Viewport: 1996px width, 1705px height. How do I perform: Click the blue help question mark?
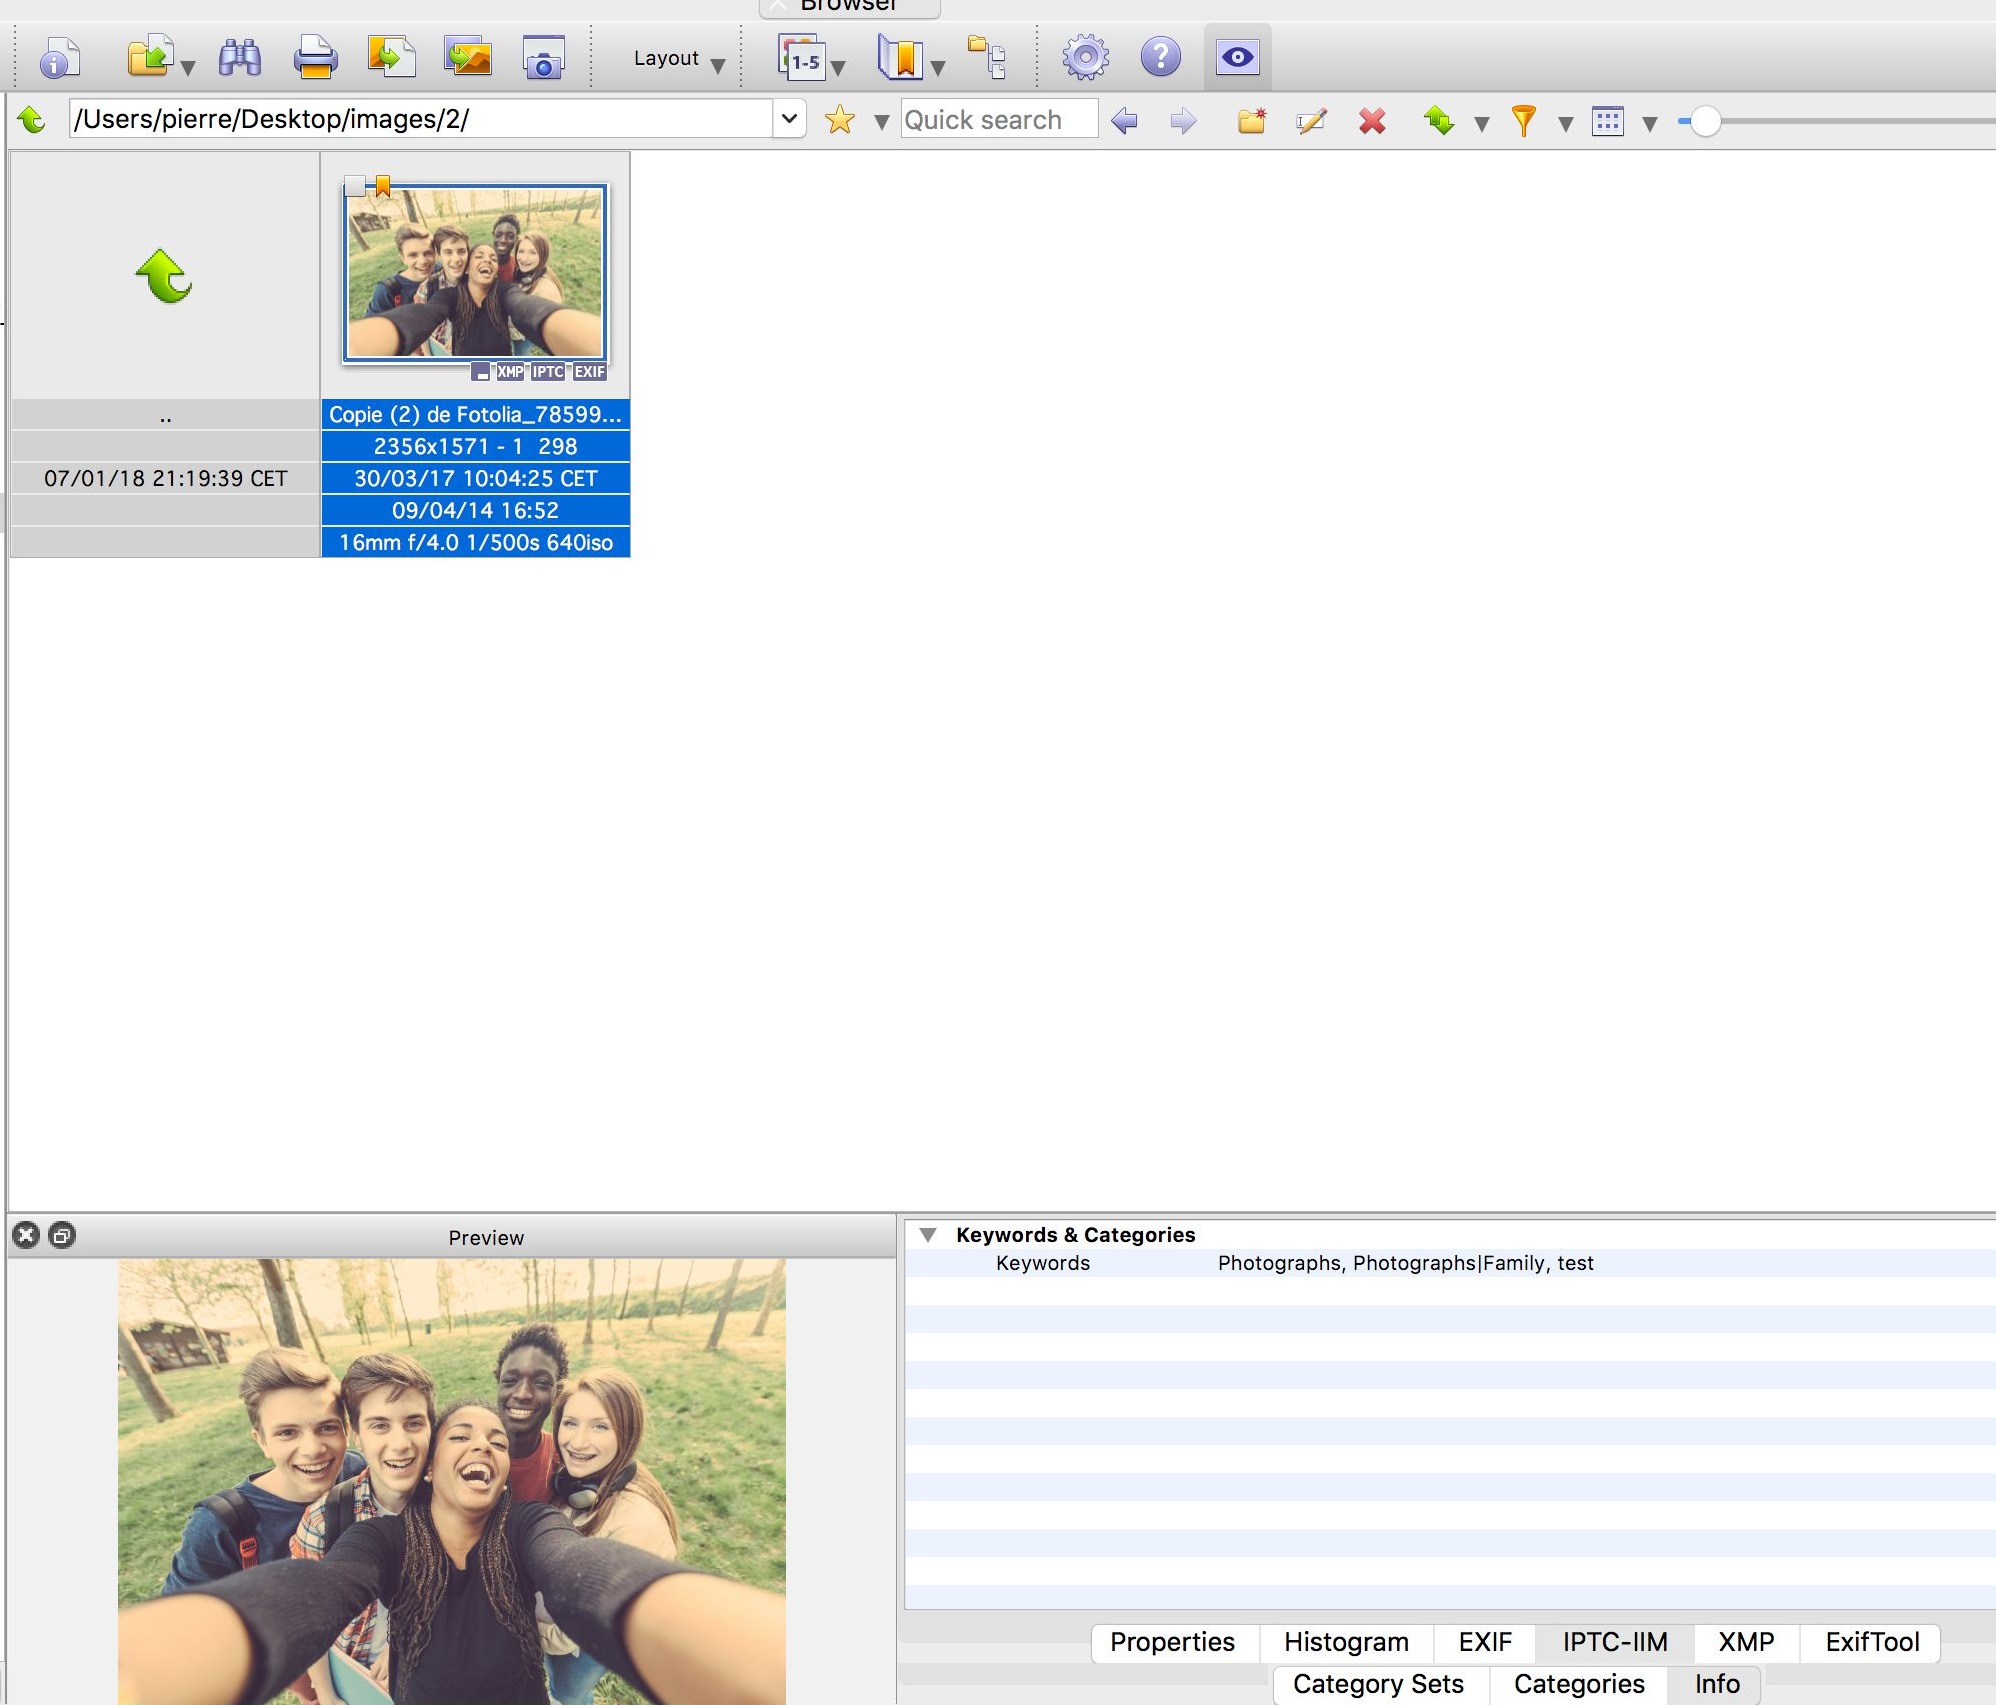[1160, 58]
